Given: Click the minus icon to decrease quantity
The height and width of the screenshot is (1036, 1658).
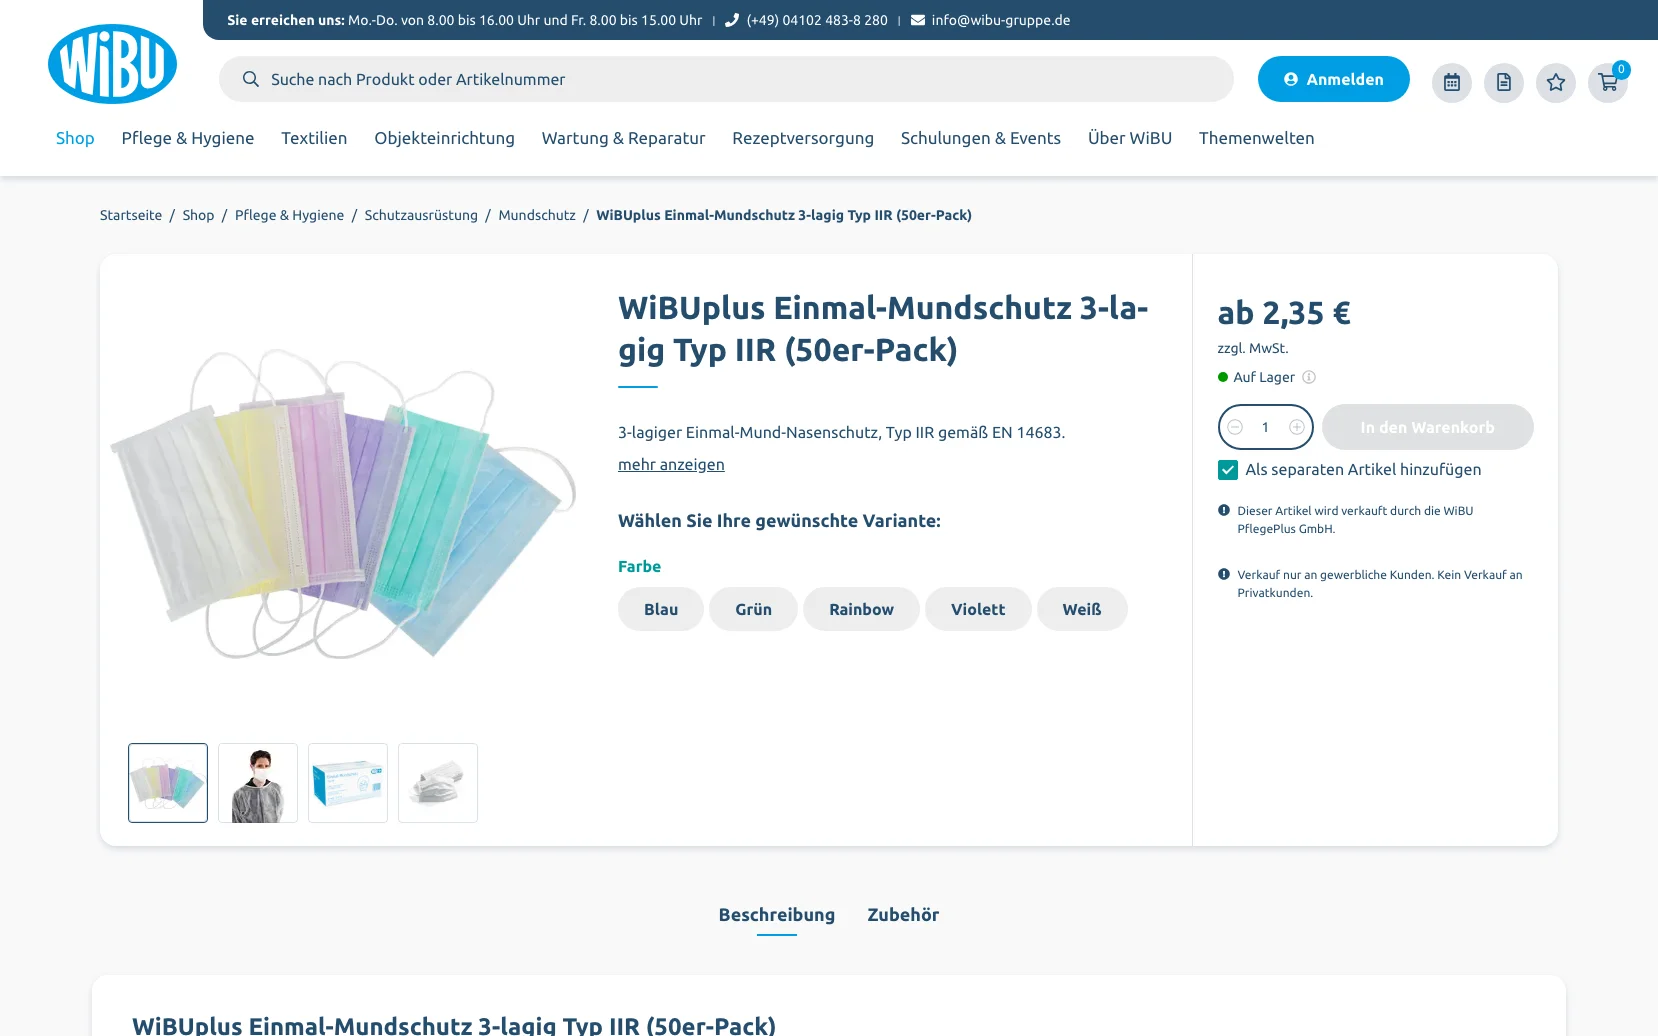Looking at the screenshot, I should pos(1235,427).
